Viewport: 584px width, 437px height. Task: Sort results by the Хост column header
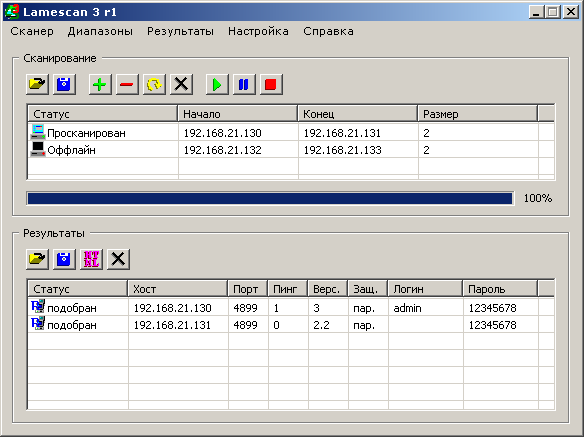tap(178, 289)
